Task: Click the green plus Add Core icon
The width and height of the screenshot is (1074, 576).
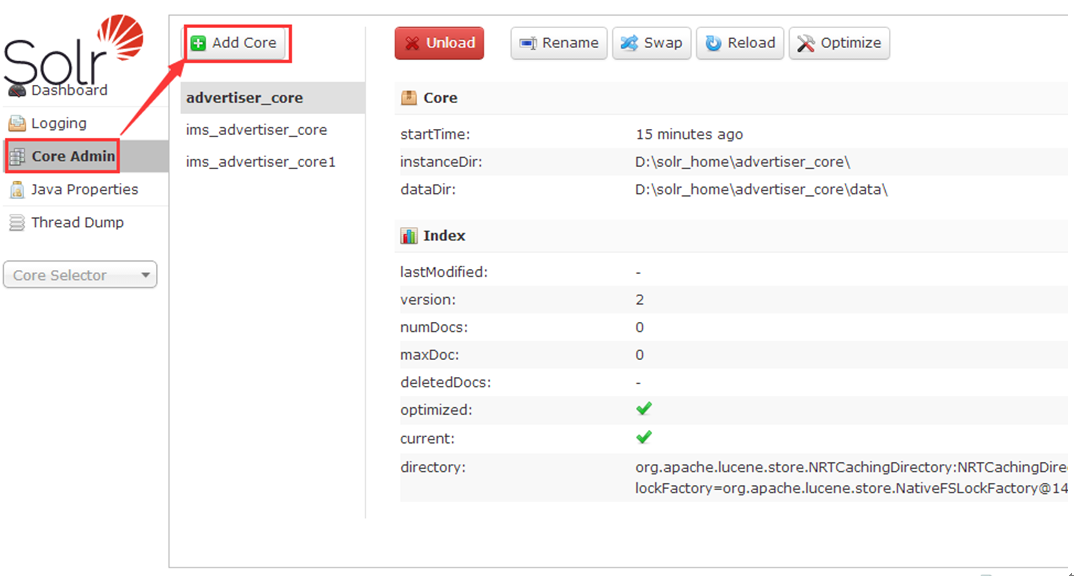Action: tap(198, 43)
